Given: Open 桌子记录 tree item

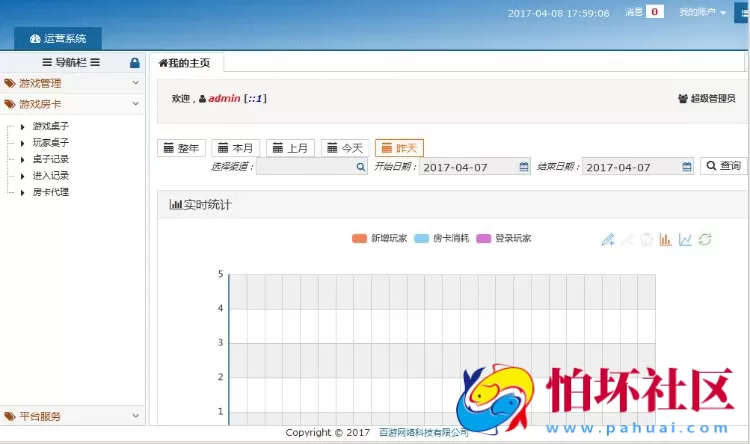Looking at the screenshot, I should (x=51, y=159).
